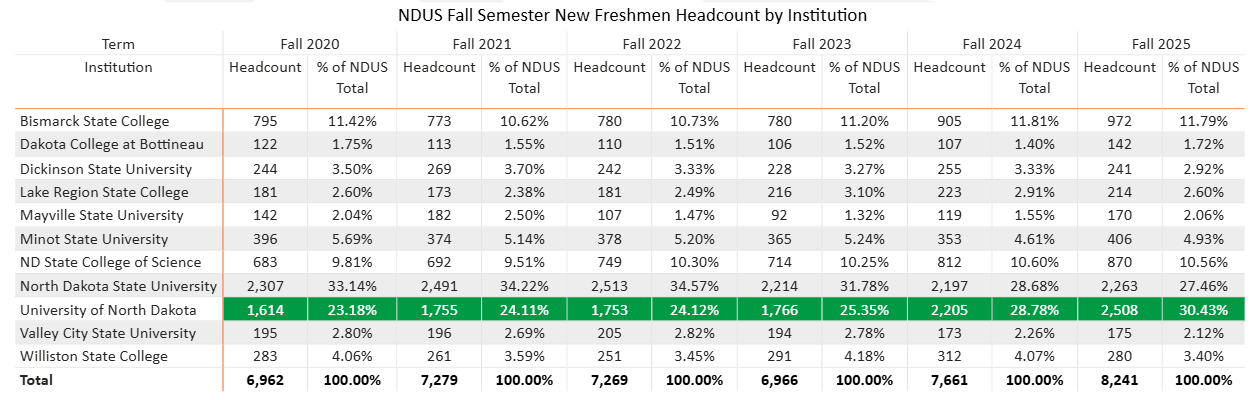Select the Valley City State University label
Image resolution: width=1253 pixels, height=400 pixels.
pos(107,333)
